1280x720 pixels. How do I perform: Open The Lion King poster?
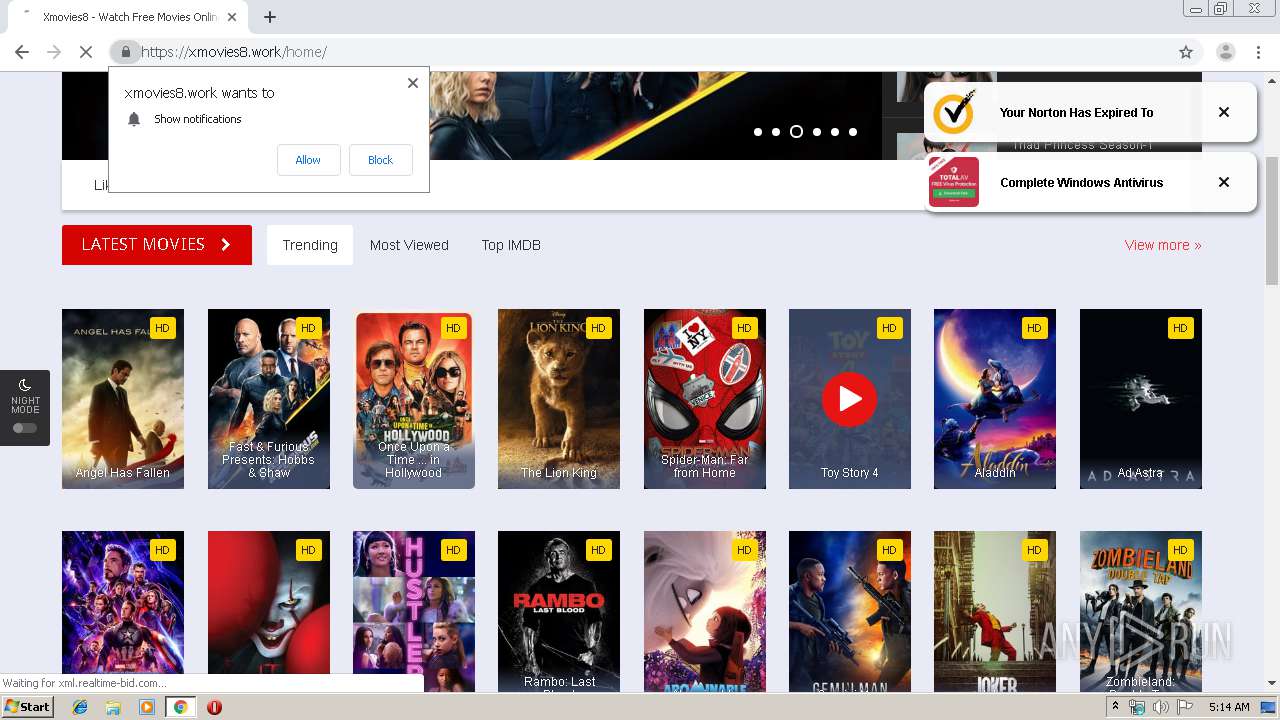tap(559, 399)
